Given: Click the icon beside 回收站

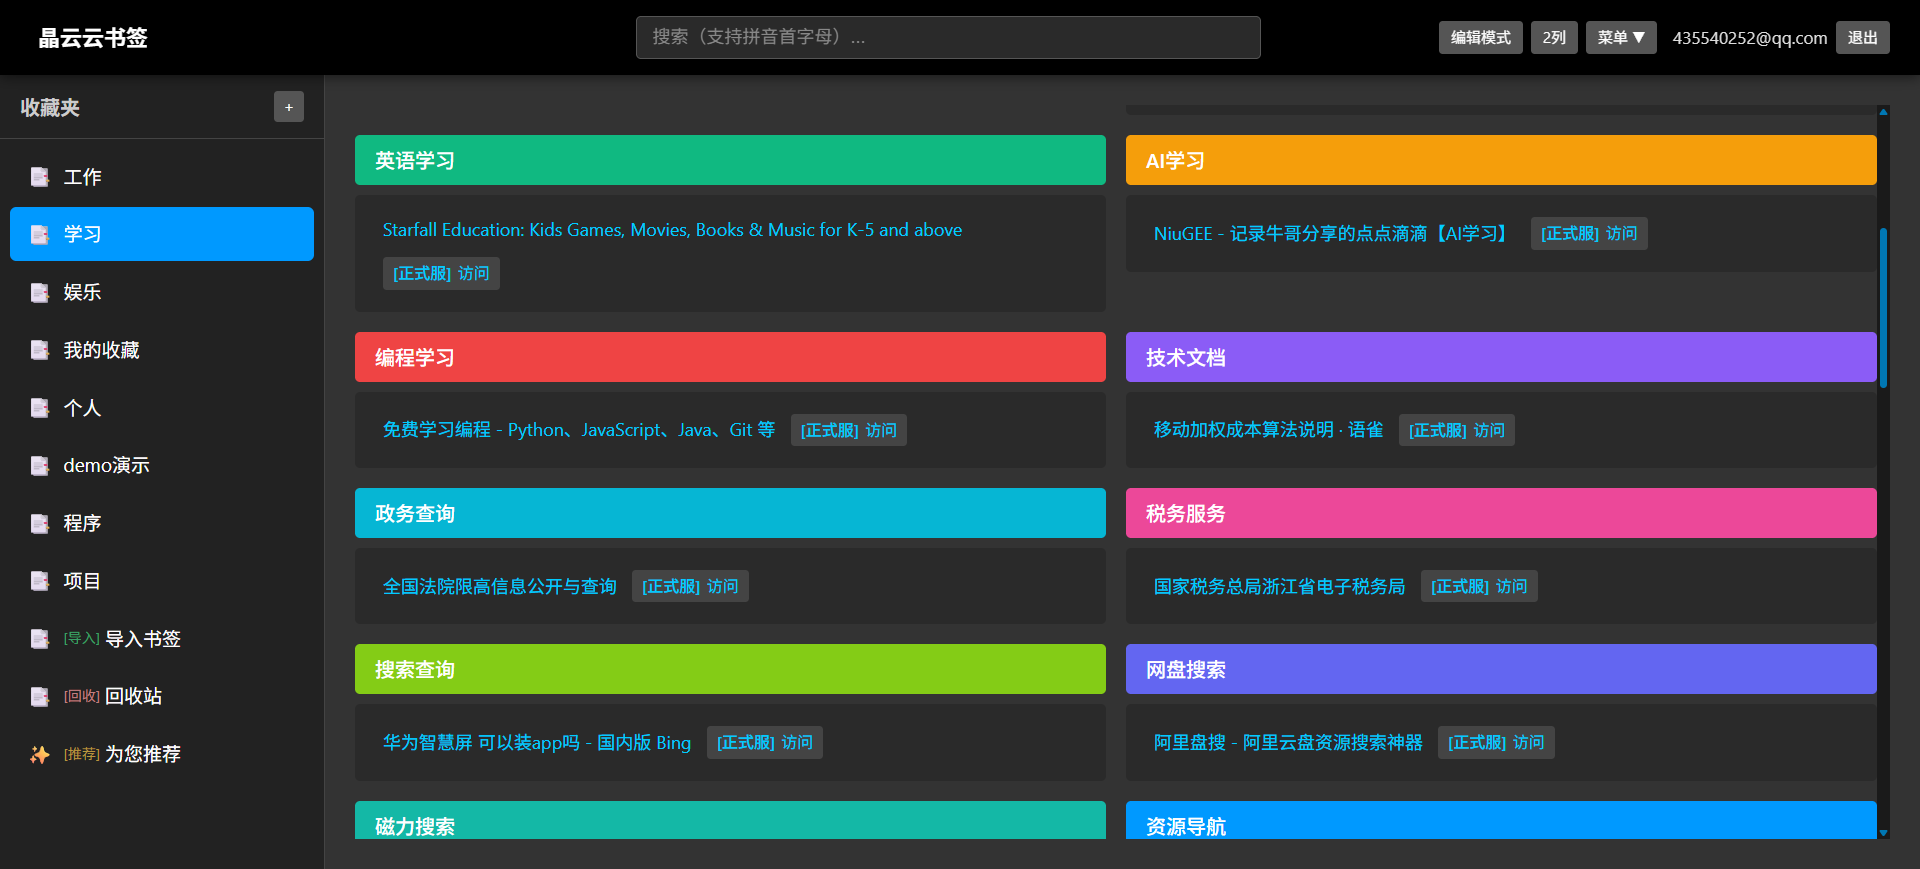Looking at the screenshot, I should (40, 696).
